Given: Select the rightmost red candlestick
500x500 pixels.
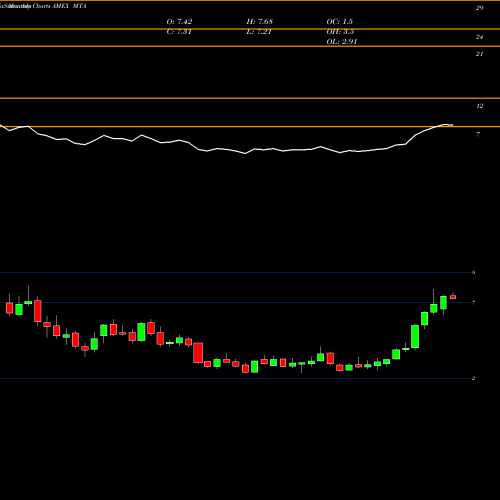Looking at the screenshot, I should click(453, 297).
